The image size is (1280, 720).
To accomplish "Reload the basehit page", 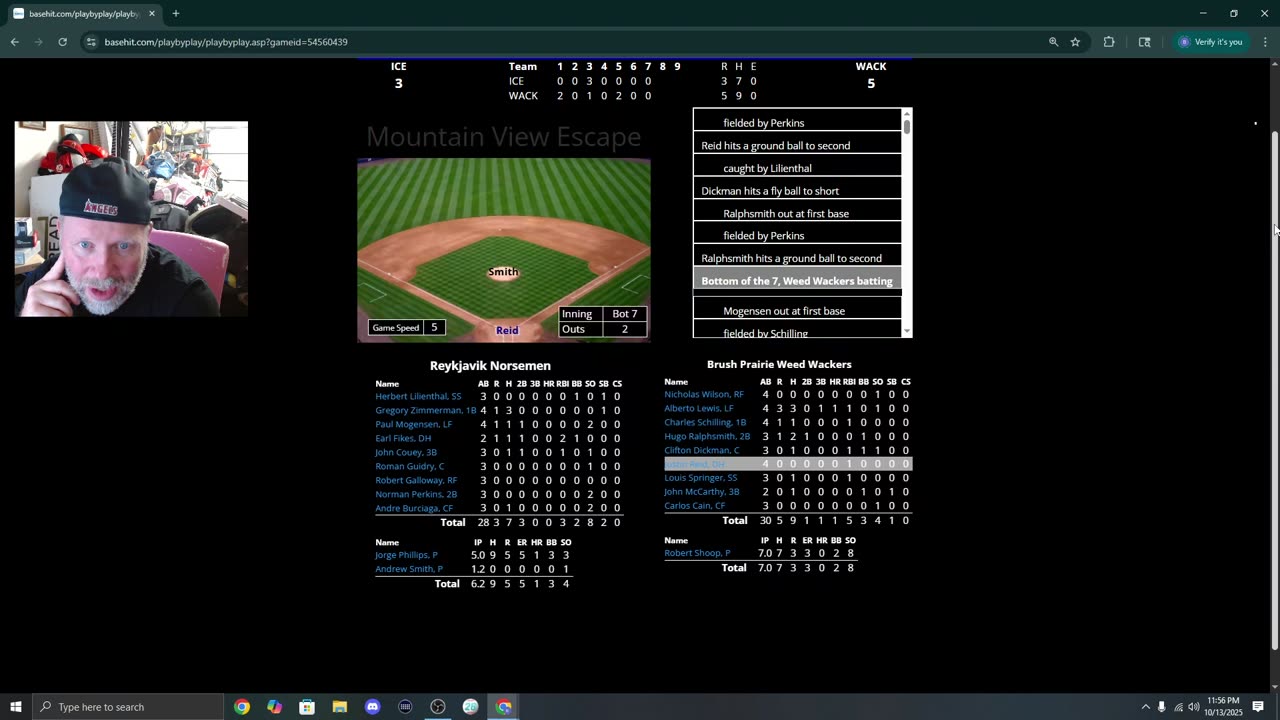I will click(62, 42).
